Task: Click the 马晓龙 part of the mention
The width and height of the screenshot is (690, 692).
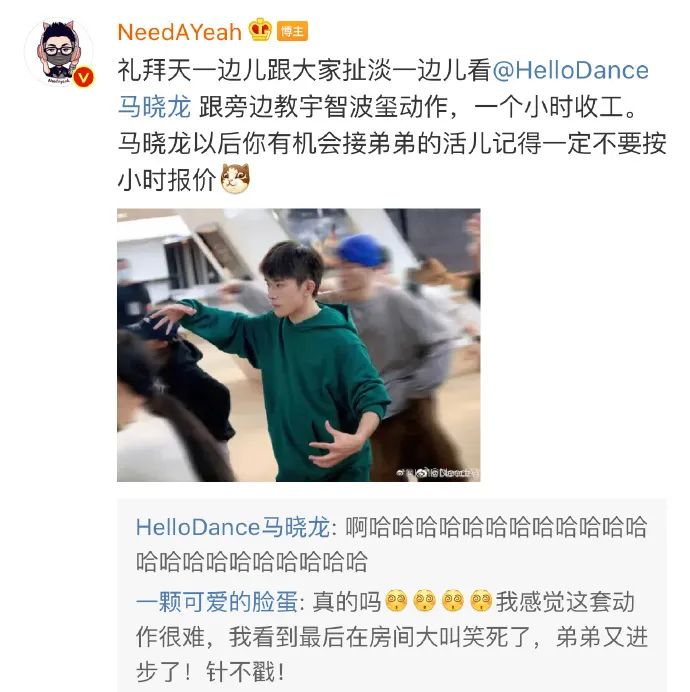Action: [154, 107]
